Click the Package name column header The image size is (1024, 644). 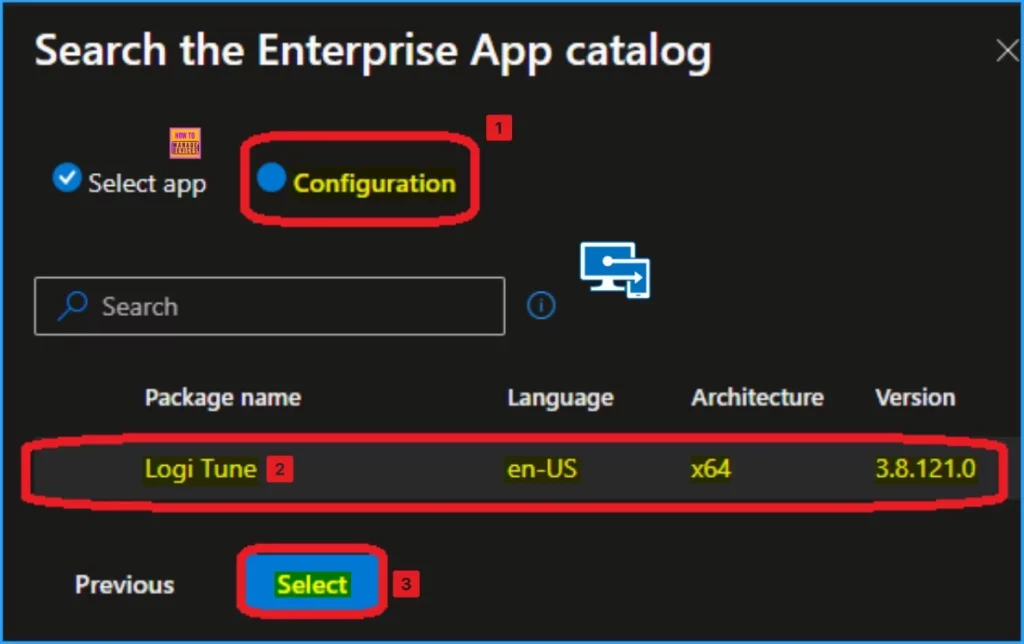[x=223, y=397]
